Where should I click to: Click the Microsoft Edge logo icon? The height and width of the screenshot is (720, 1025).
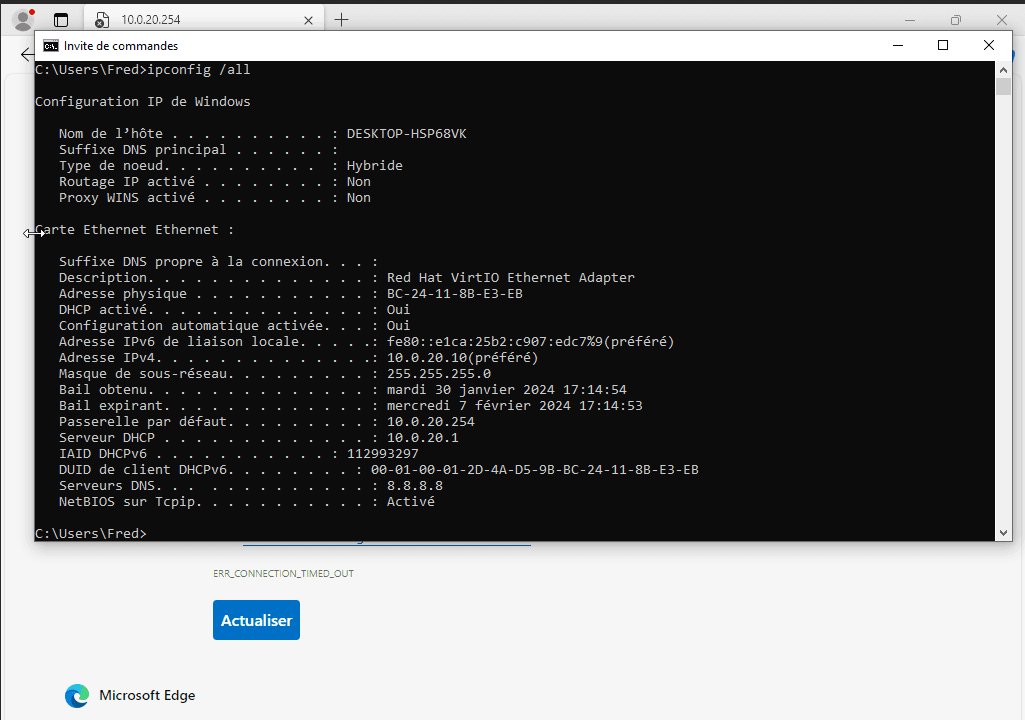point(77,696)
